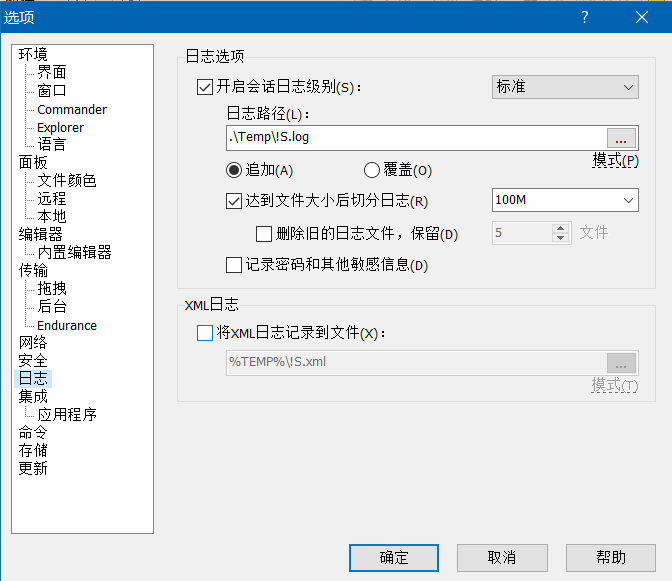
Task: Select 后台 under 传输
Action: (52, 306)
